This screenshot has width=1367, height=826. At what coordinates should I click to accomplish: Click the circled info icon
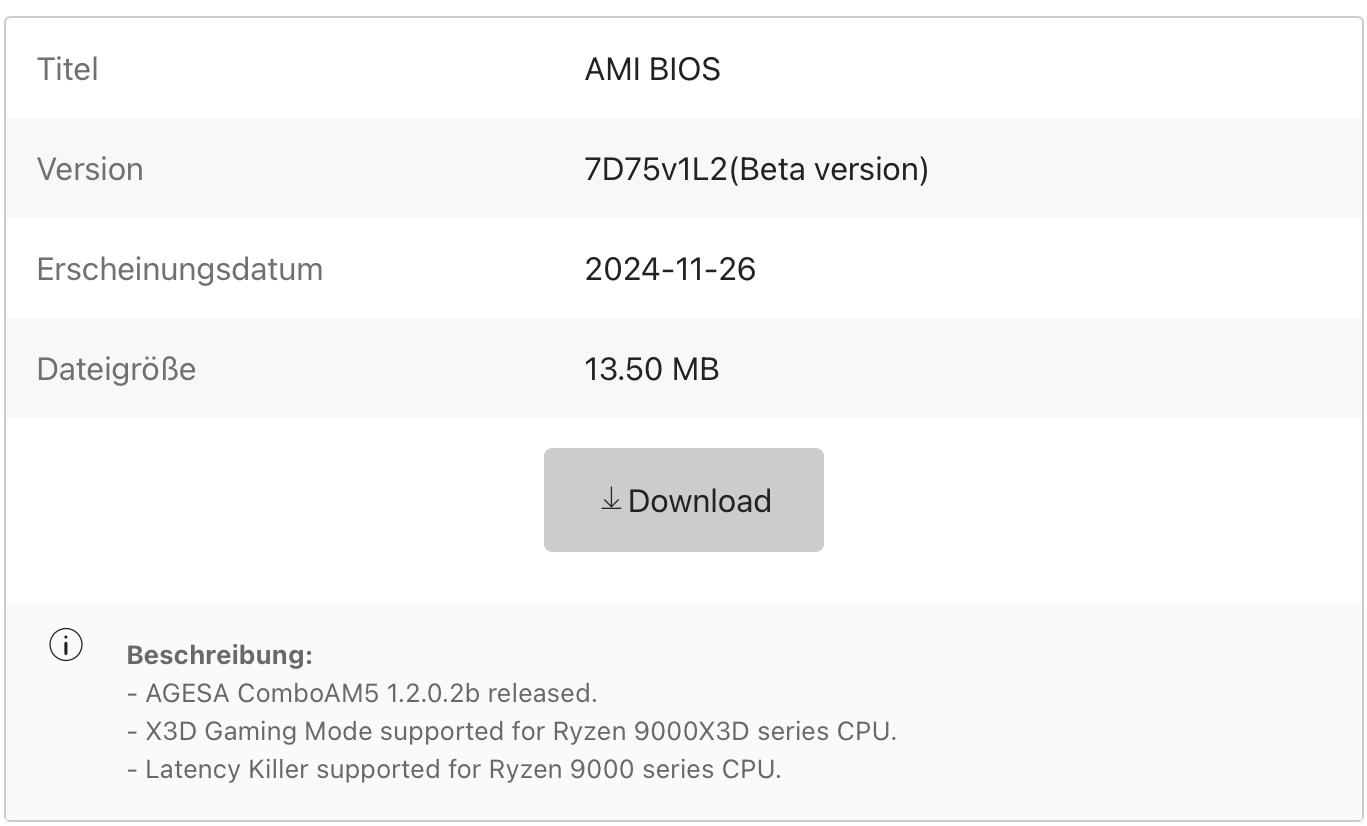(x=66, y=646)
